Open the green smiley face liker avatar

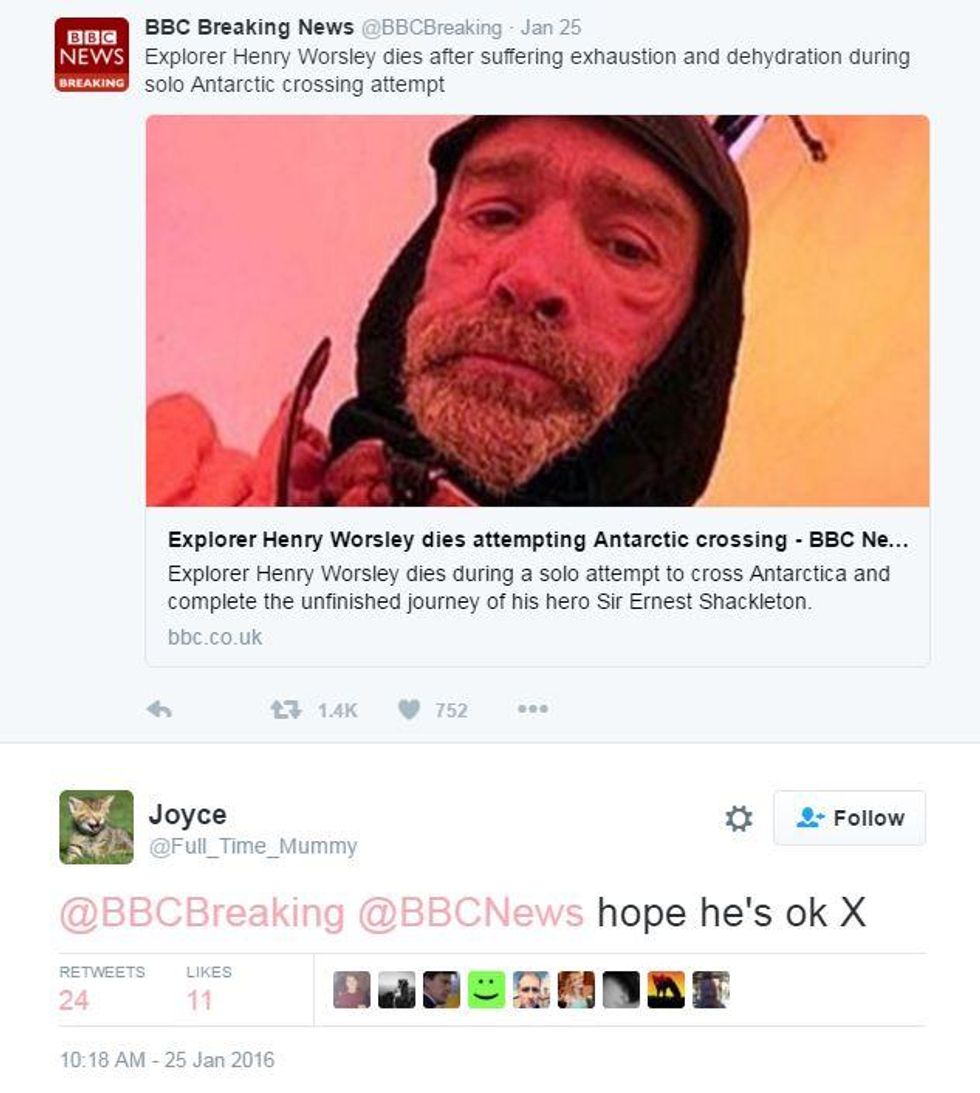486,990
